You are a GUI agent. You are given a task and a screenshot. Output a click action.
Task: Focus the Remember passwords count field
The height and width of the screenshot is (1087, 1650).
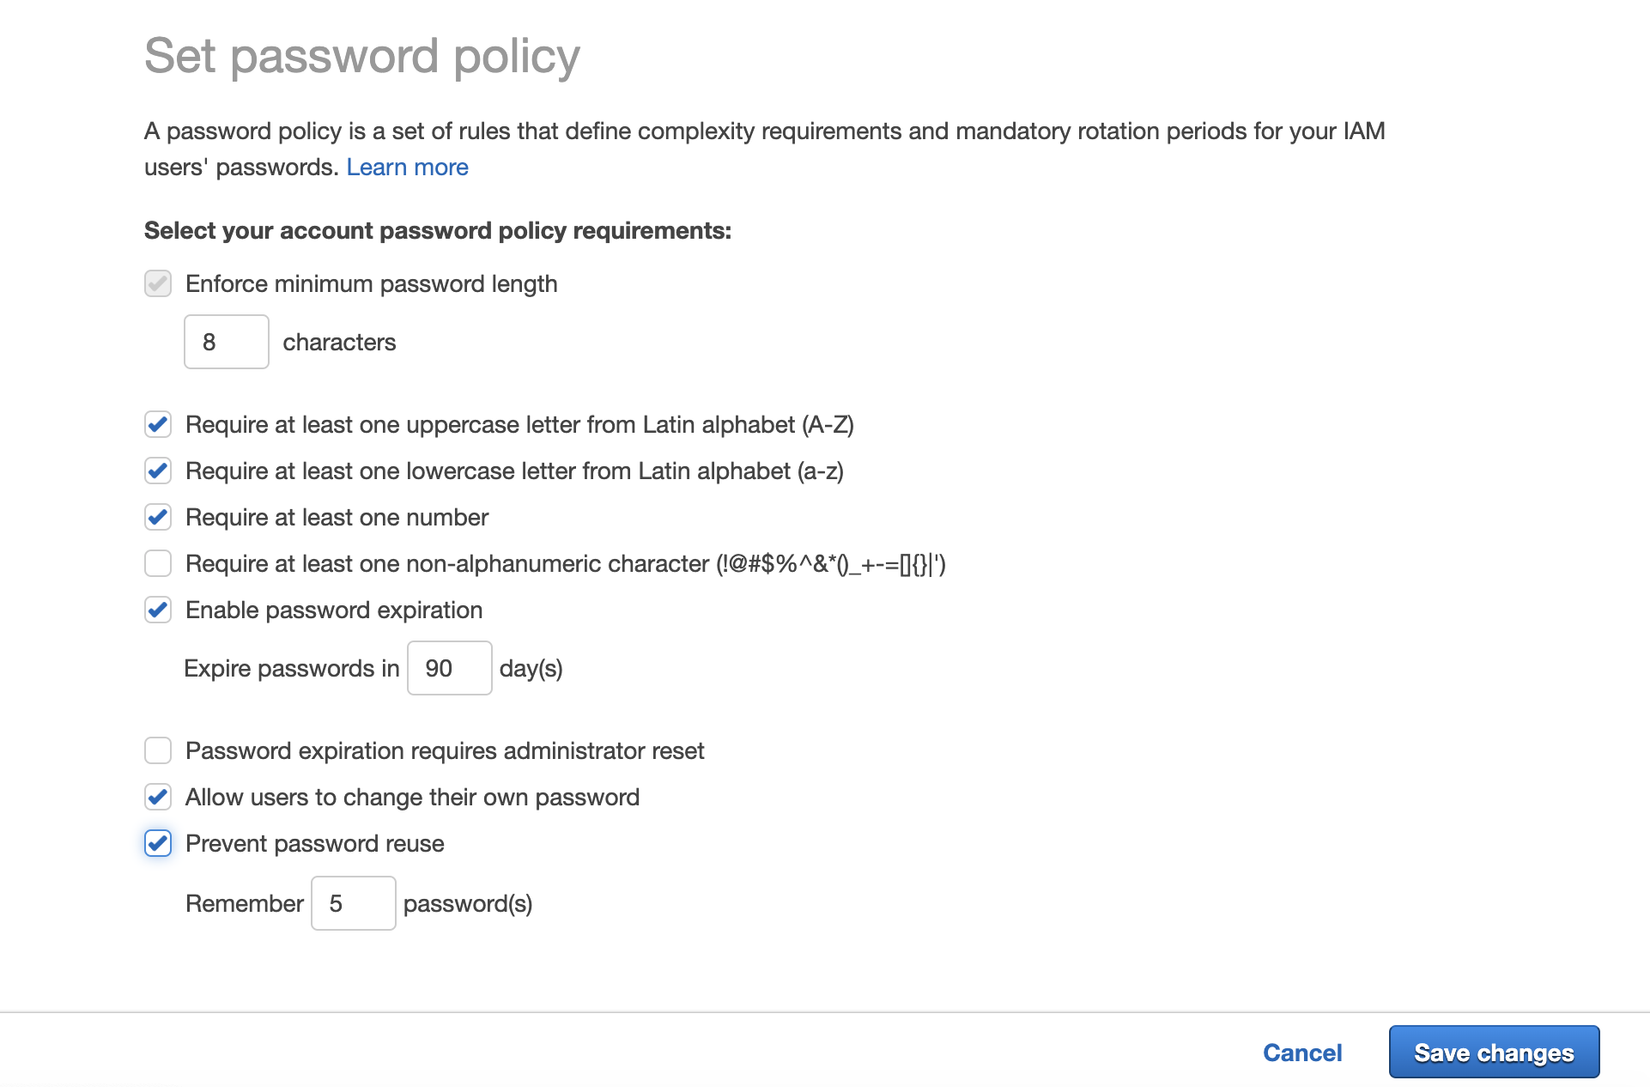(353, 903)
